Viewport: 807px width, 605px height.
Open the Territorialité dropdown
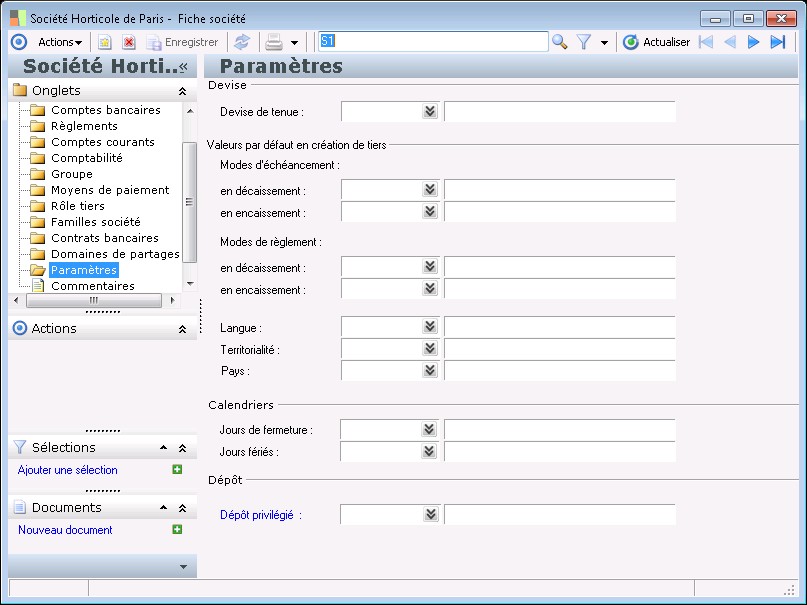pos(430,348)
